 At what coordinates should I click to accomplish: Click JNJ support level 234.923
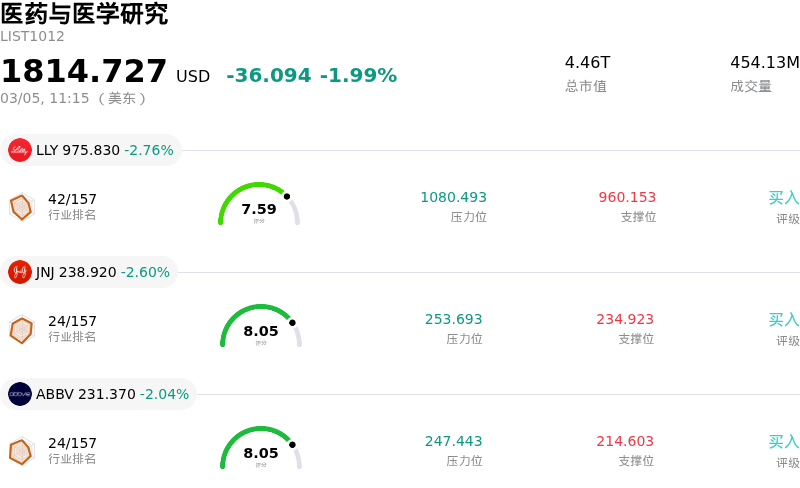[x=625, y=320]
